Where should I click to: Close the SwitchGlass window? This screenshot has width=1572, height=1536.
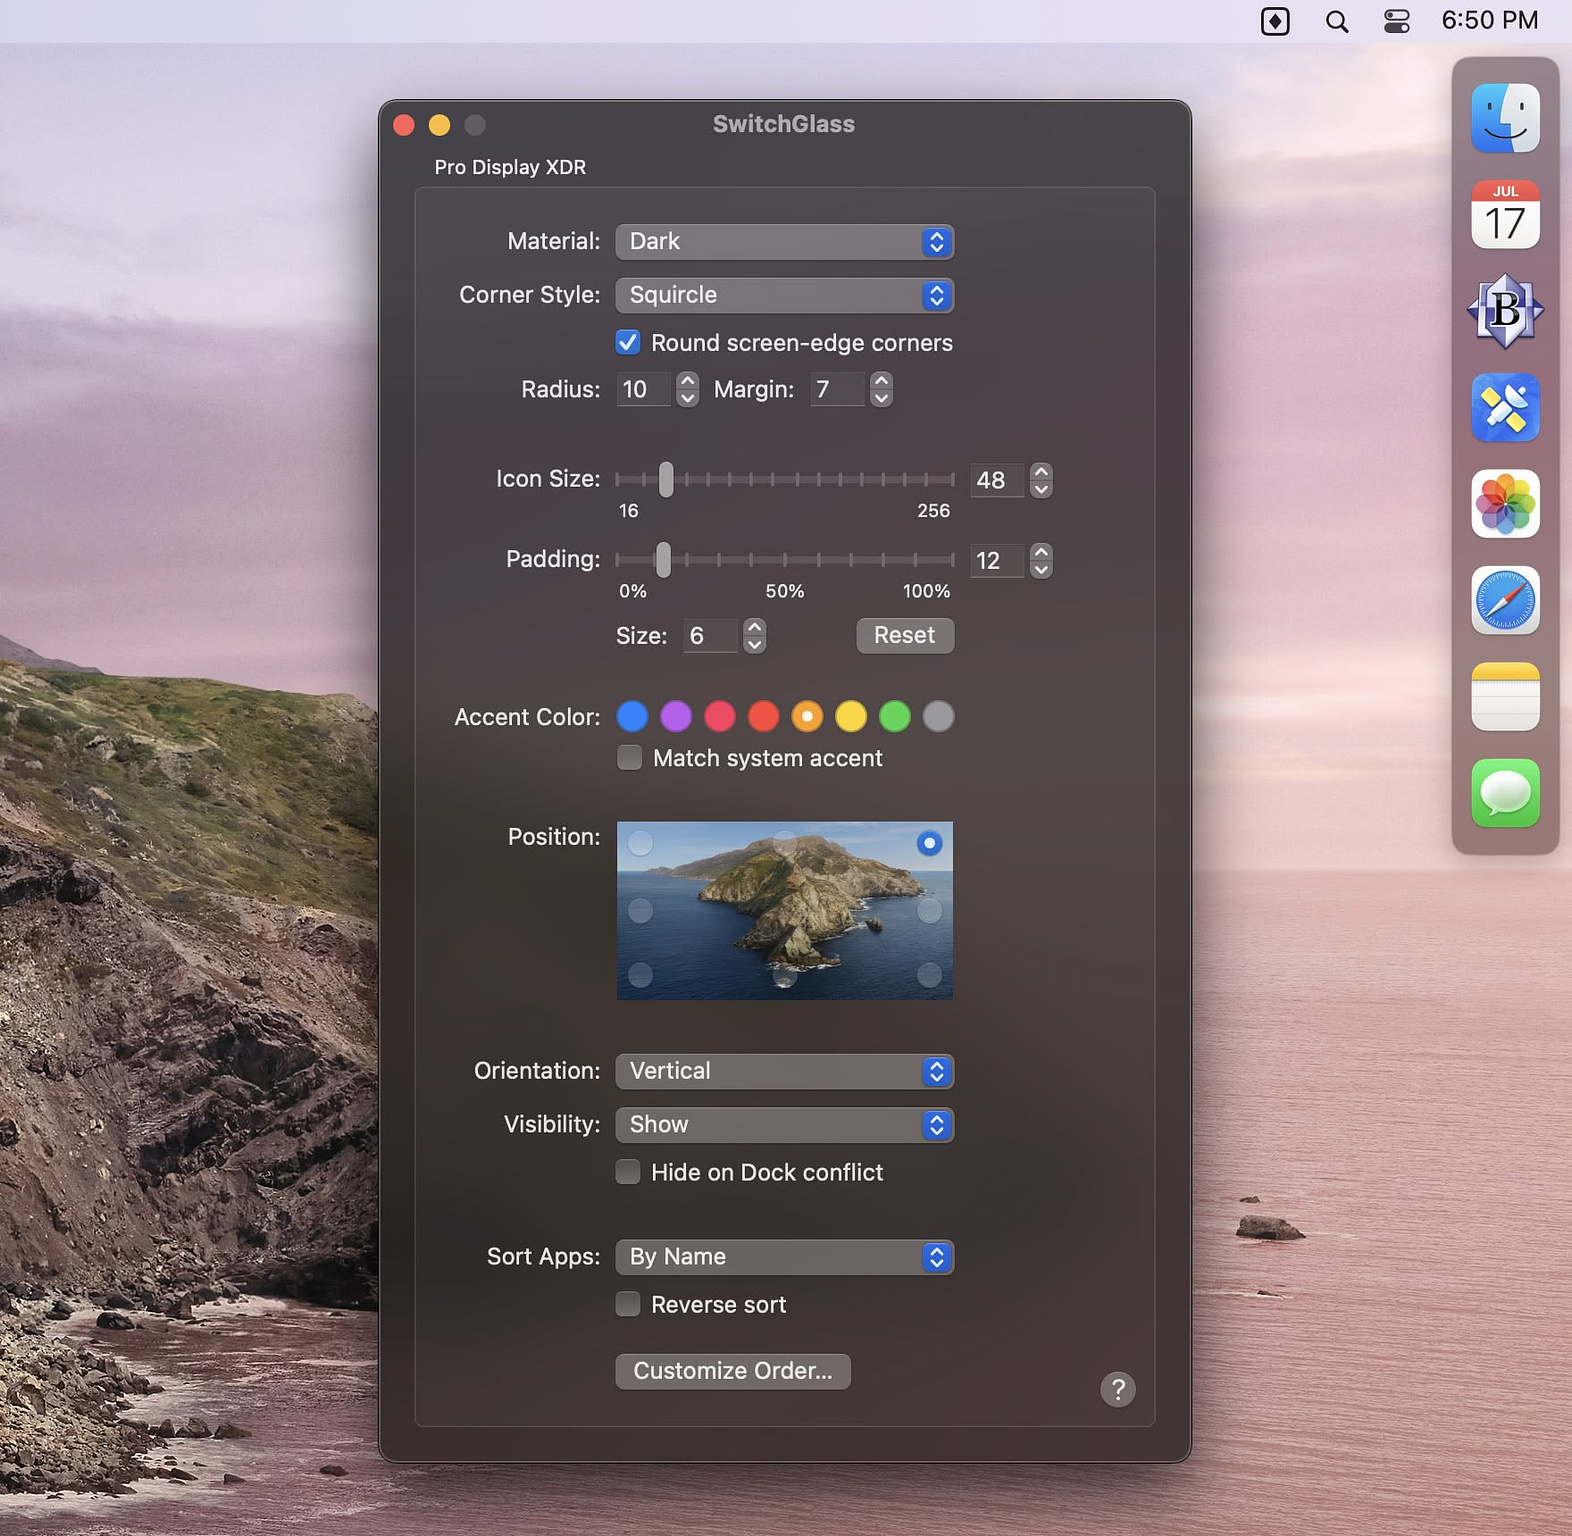[x=404, y=125]
